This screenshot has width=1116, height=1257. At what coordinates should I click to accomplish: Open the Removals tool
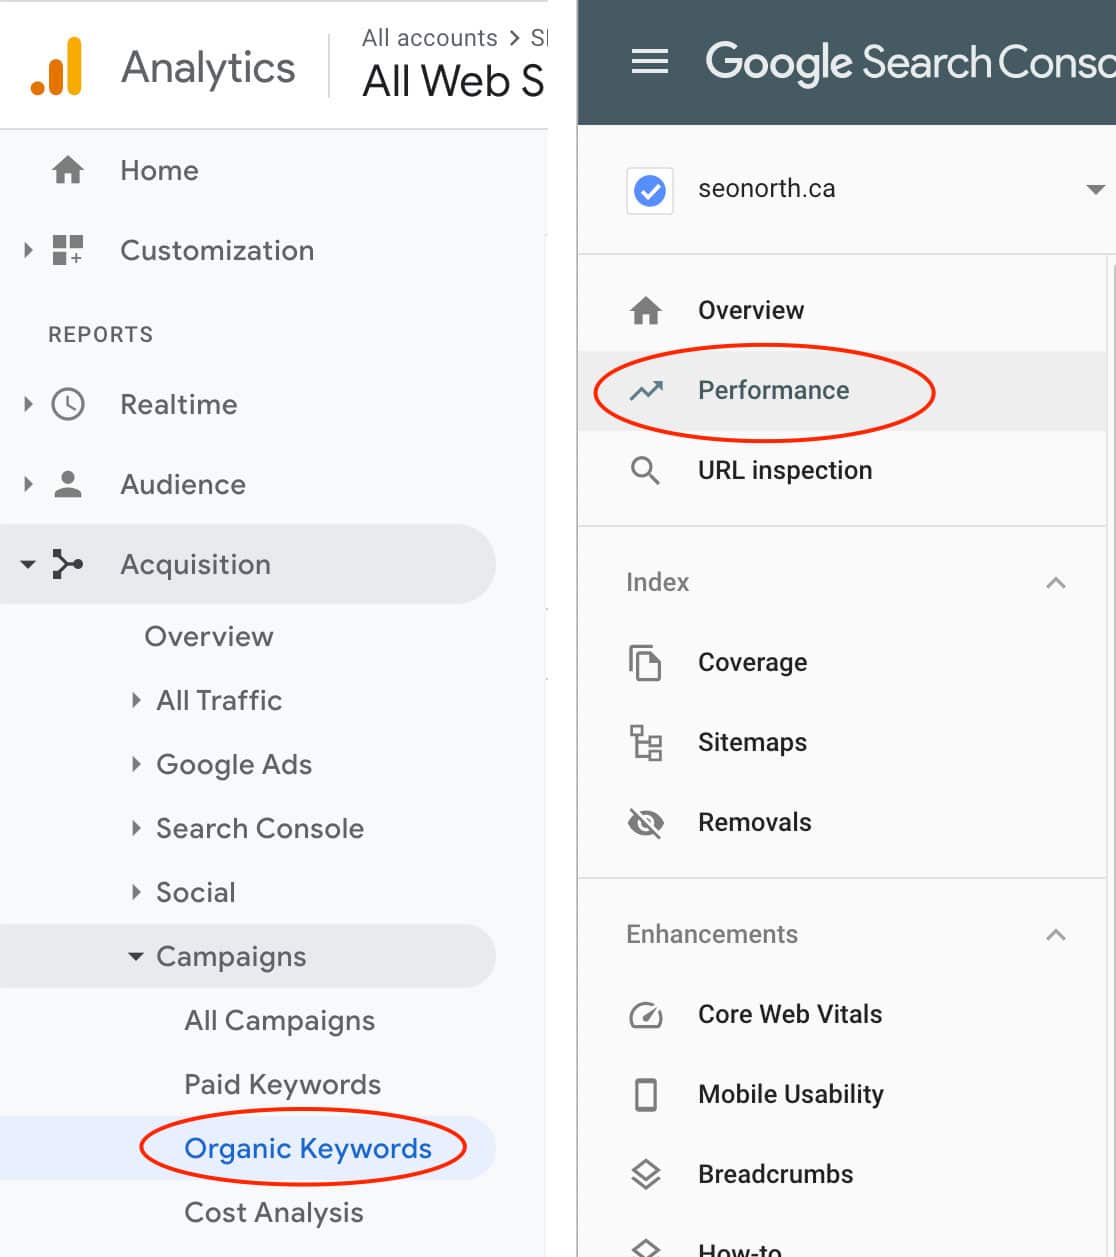point(755,822)
